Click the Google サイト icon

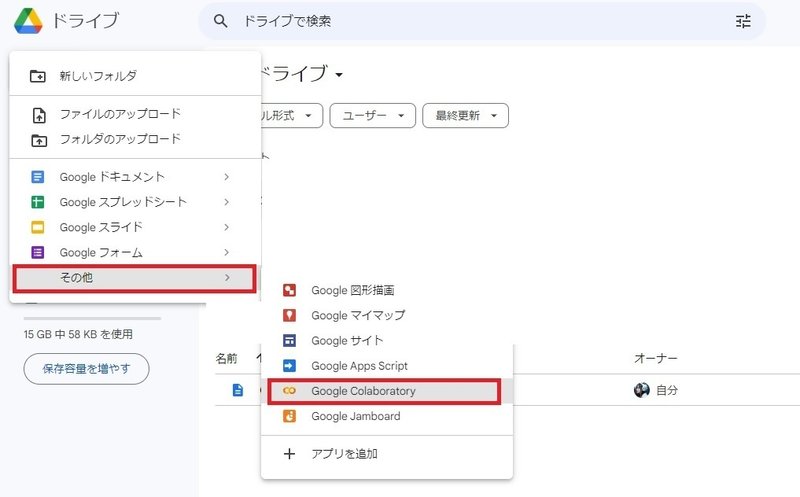point(289,340)
